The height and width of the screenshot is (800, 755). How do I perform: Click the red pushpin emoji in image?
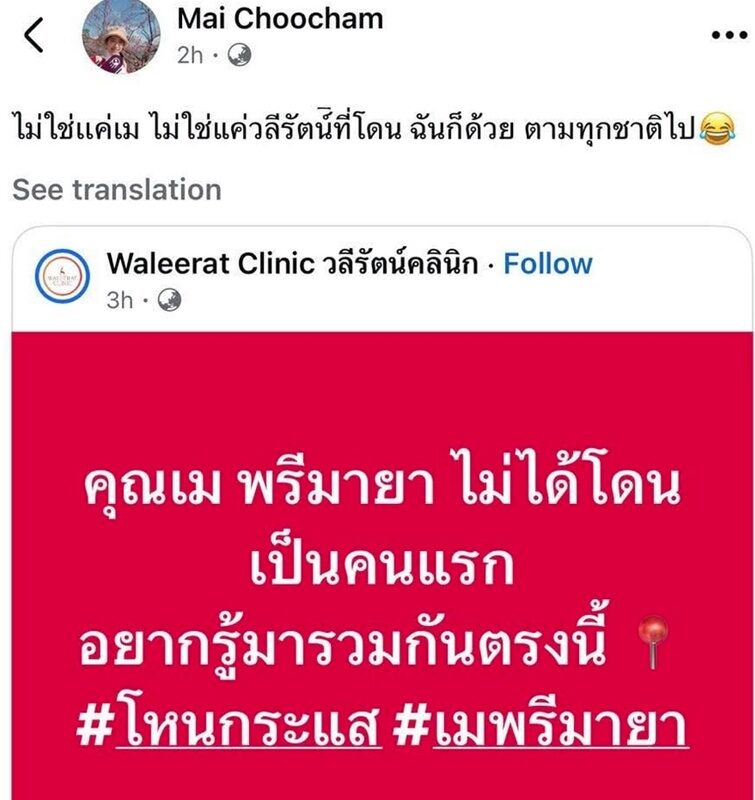point(653,641)
